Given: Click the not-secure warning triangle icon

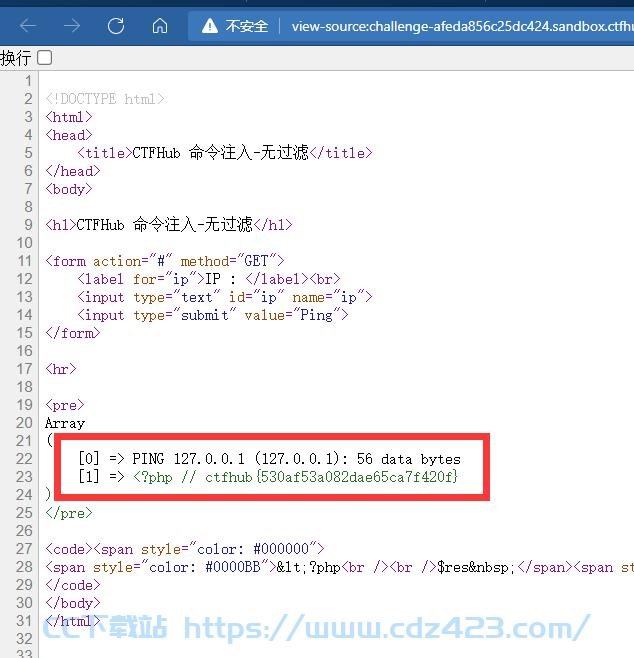Looking at the screenshot, I should tap(210, 26).
